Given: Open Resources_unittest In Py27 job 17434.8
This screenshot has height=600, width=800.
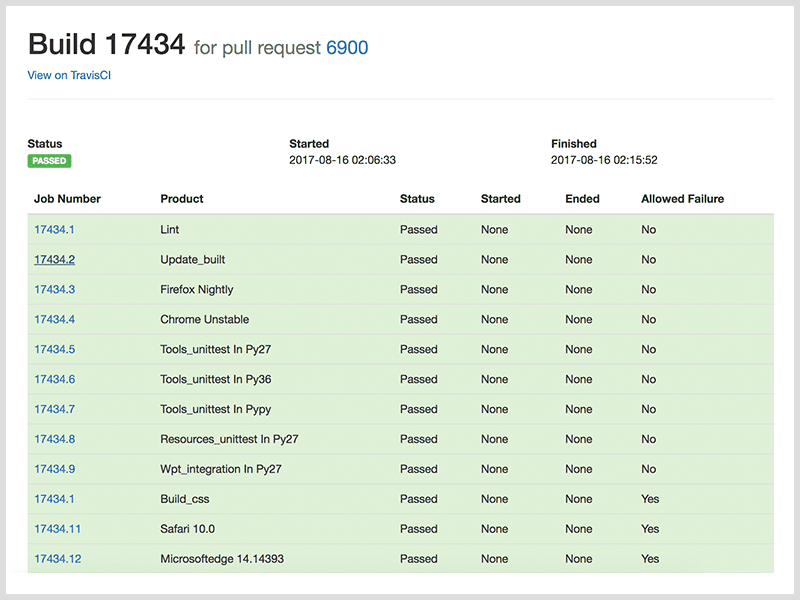Looking at the screenshot, I should tap(53, 439).
